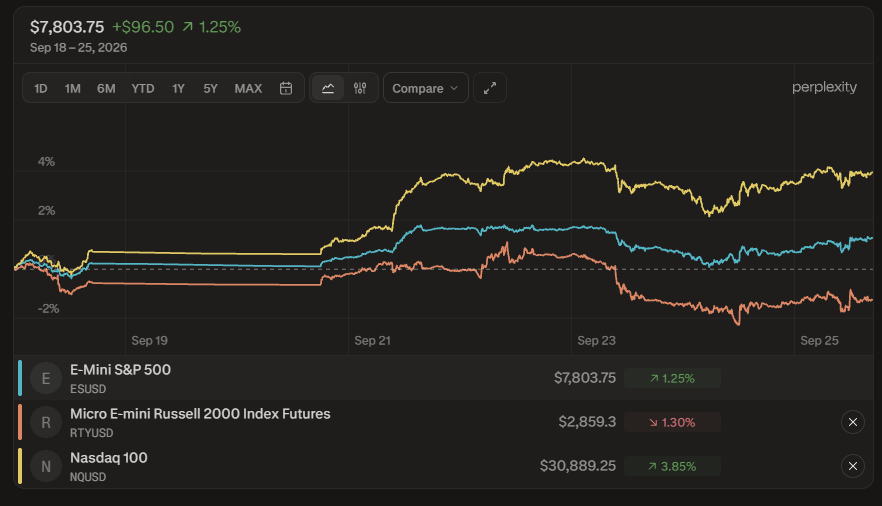
Task: Remove Nasdaq 100 from the comparison
Action: click(x=853, y=466)
